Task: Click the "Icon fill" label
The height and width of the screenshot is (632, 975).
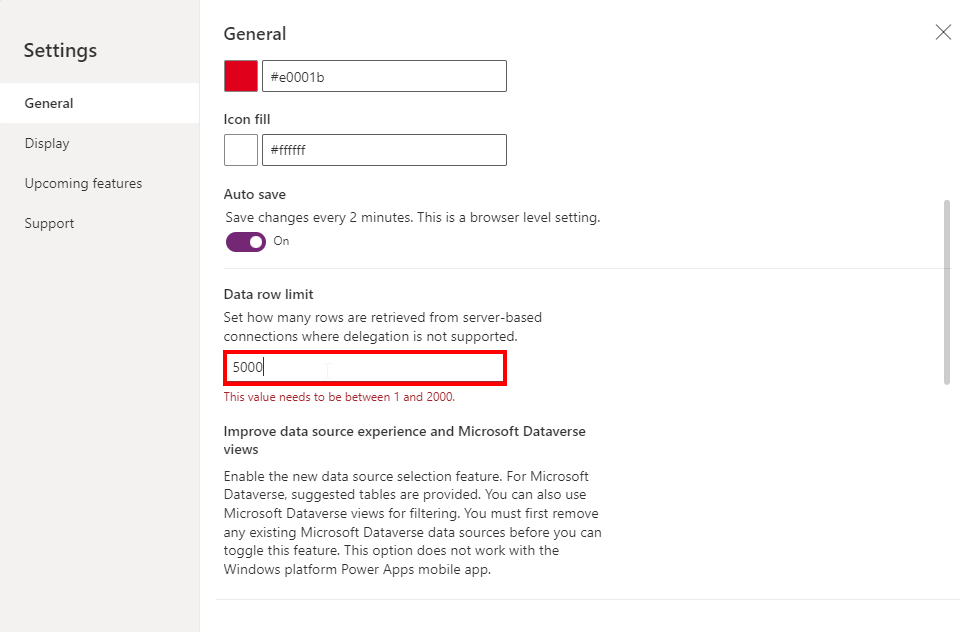Action: click(247, 119)
